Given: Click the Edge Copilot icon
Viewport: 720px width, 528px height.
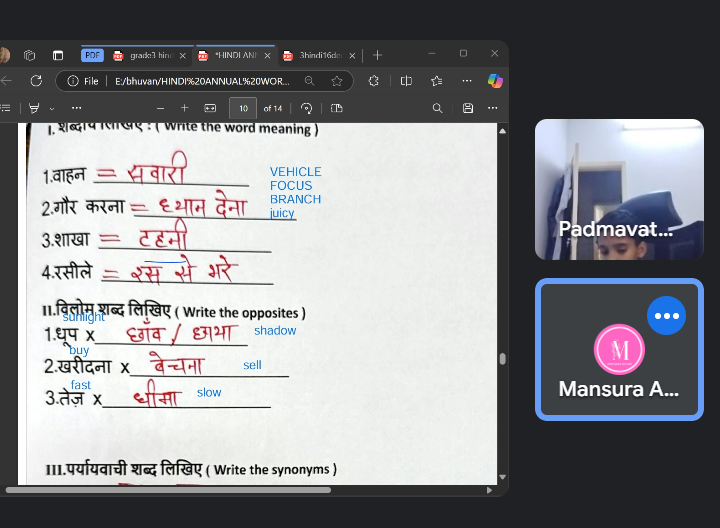Looking at the screenshot, I should 495,81.
